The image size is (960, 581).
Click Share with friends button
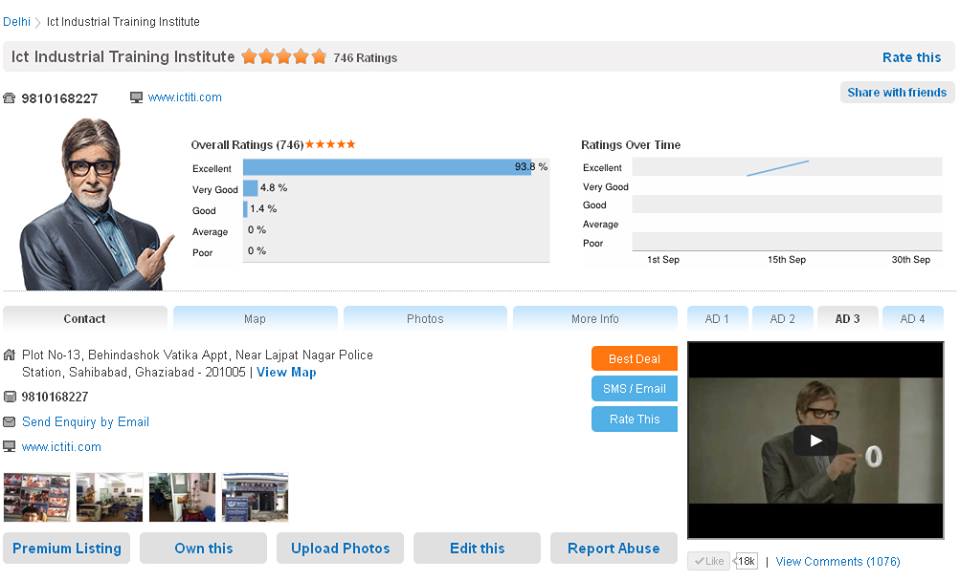click(897, 92)
